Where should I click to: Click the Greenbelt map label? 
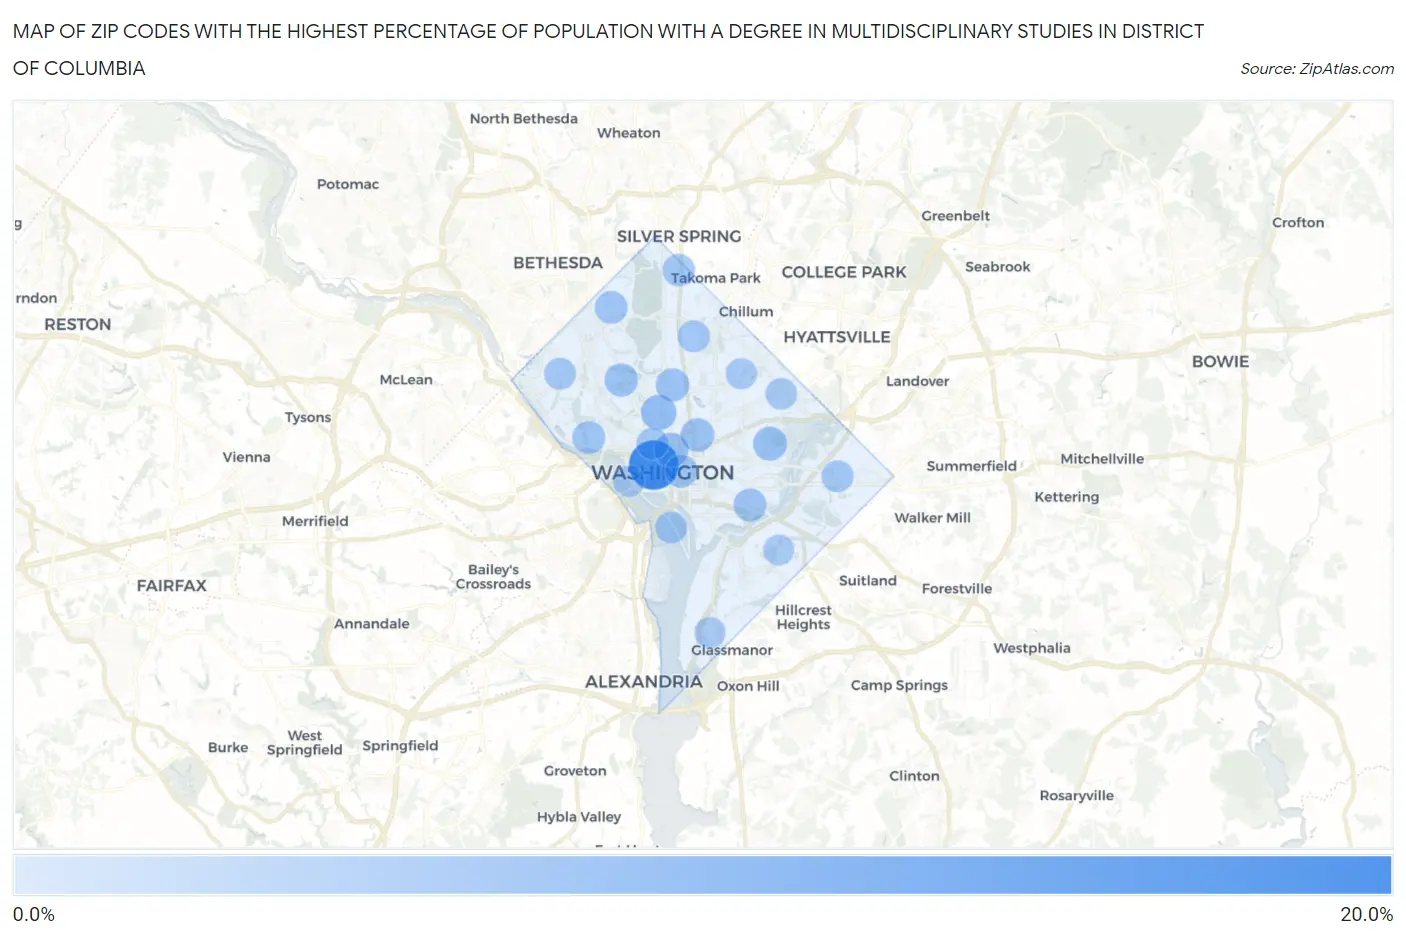[x=956, y=216]
